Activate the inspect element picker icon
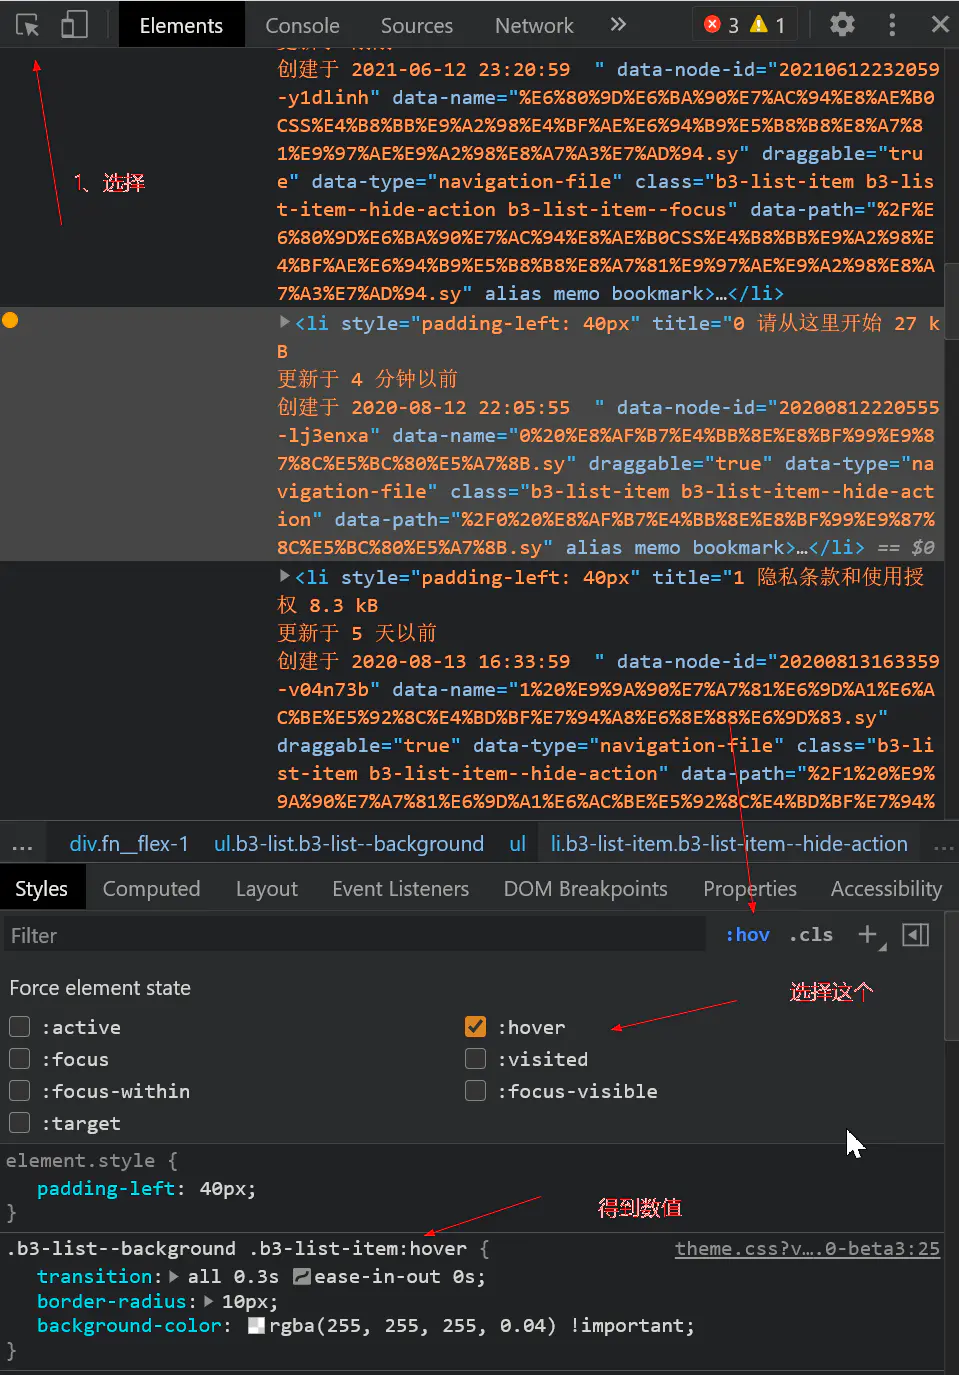 pos(28,25)
